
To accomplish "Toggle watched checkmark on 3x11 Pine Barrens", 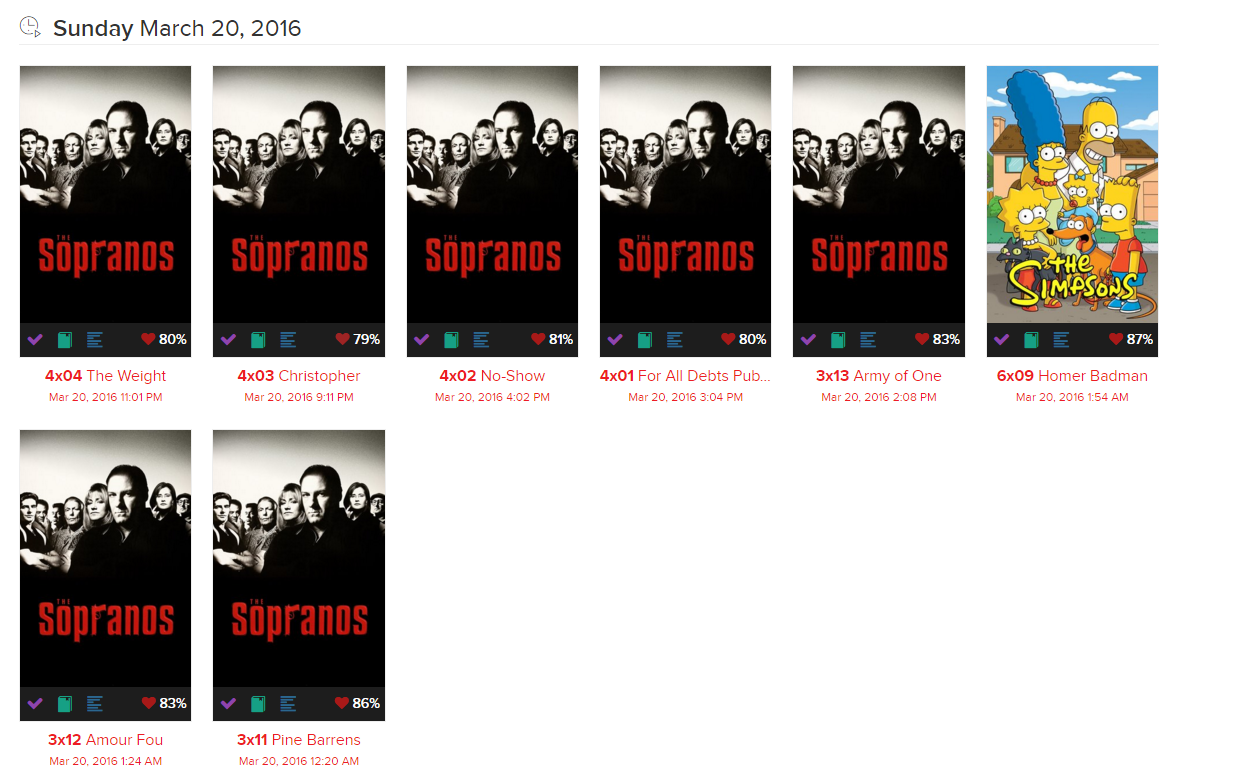I will coord(228,704).
